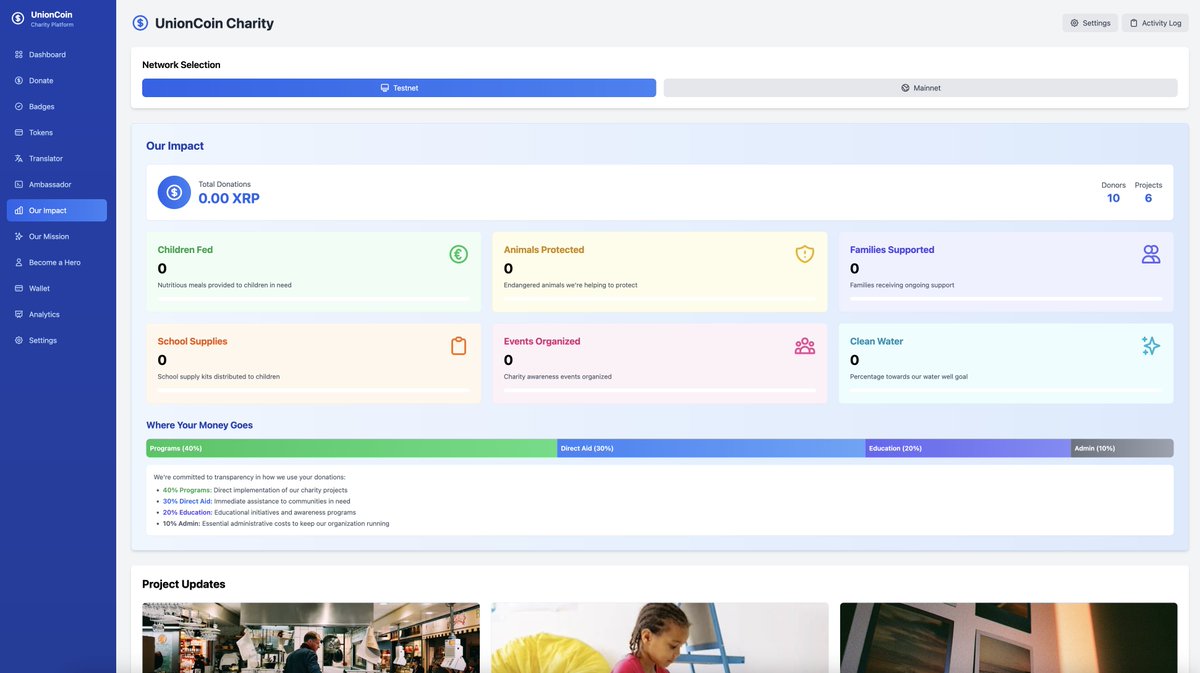The width and height of the screenshot is (1200, 673).
Task: Click the purple Education (20%) segment
Action: click(x=968, y=448)
